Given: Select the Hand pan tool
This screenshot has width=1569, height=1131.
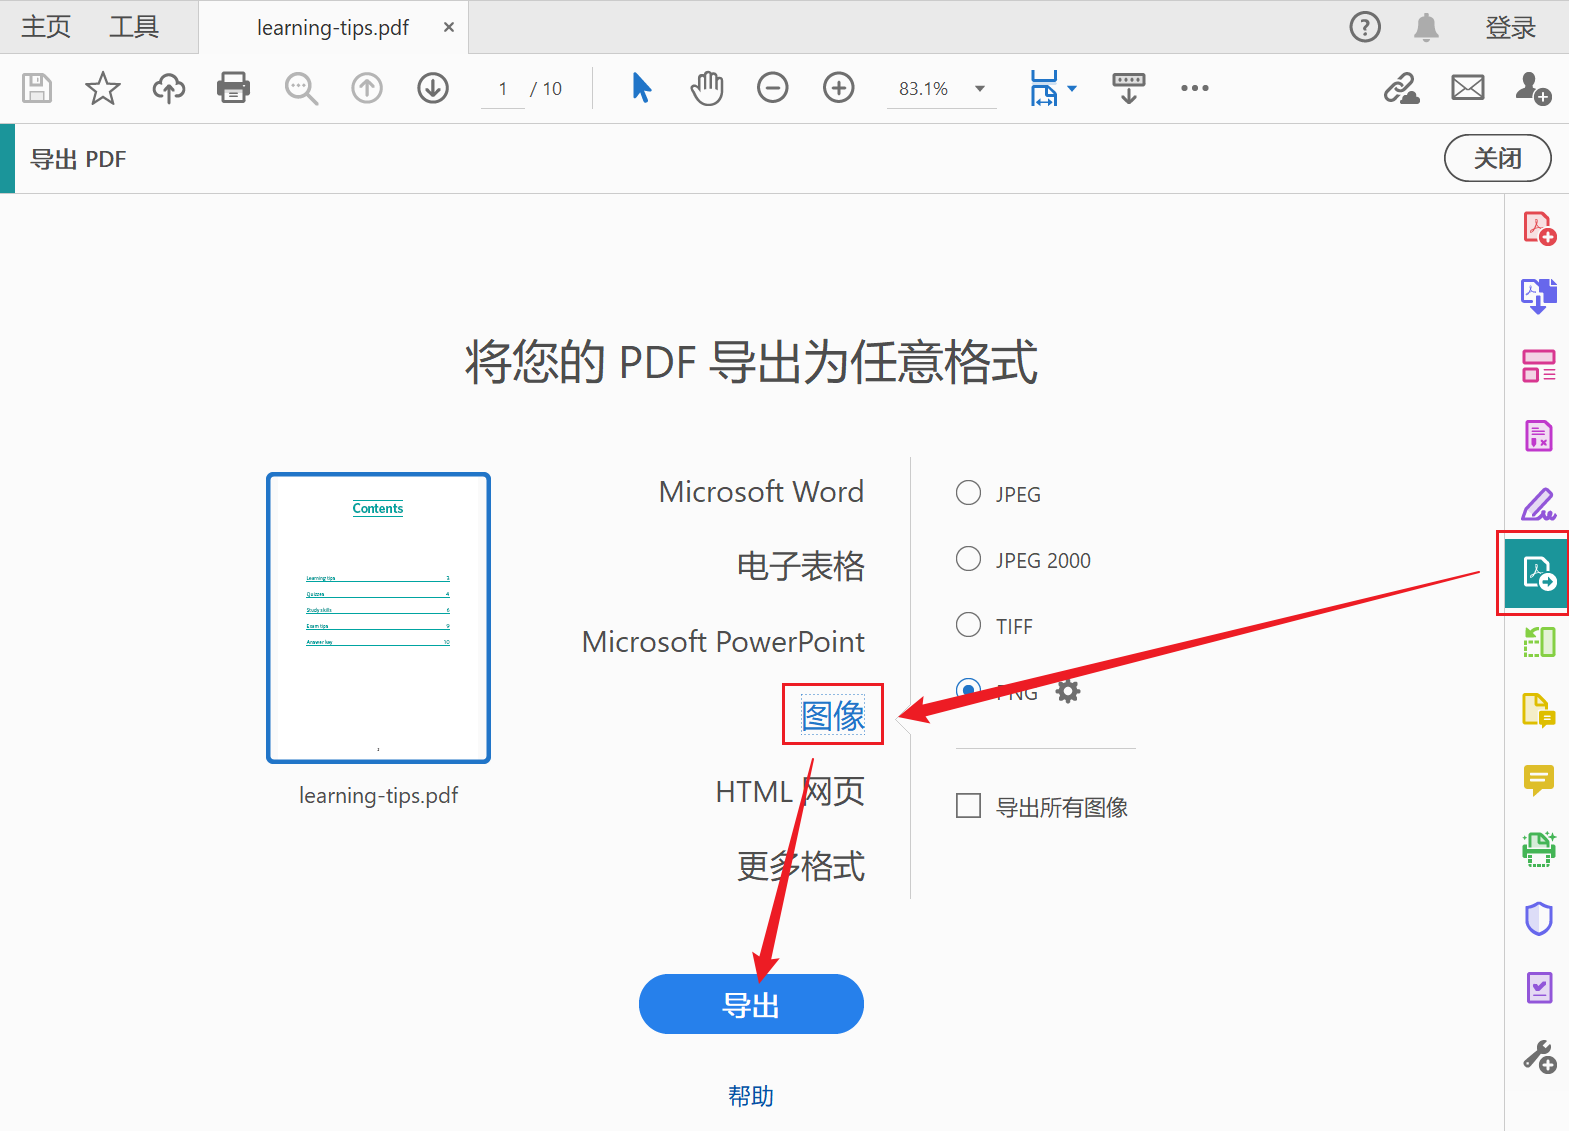Looking at the screenshot, I should (x=707, y=88).
